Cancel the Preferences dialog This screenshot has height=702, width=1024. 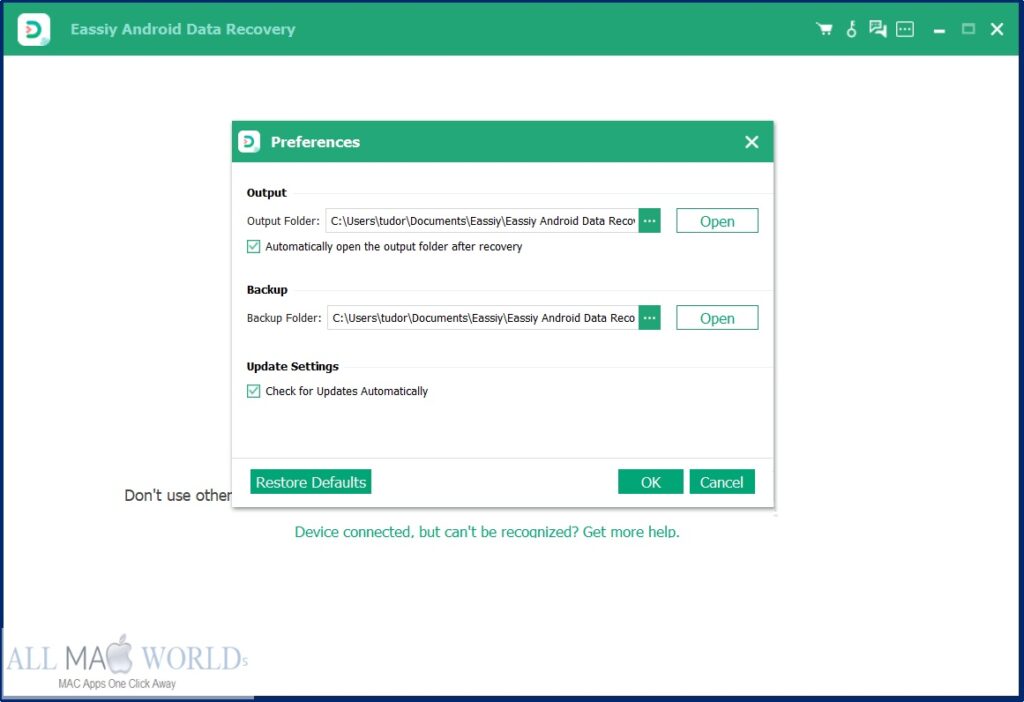click(722, 482)
